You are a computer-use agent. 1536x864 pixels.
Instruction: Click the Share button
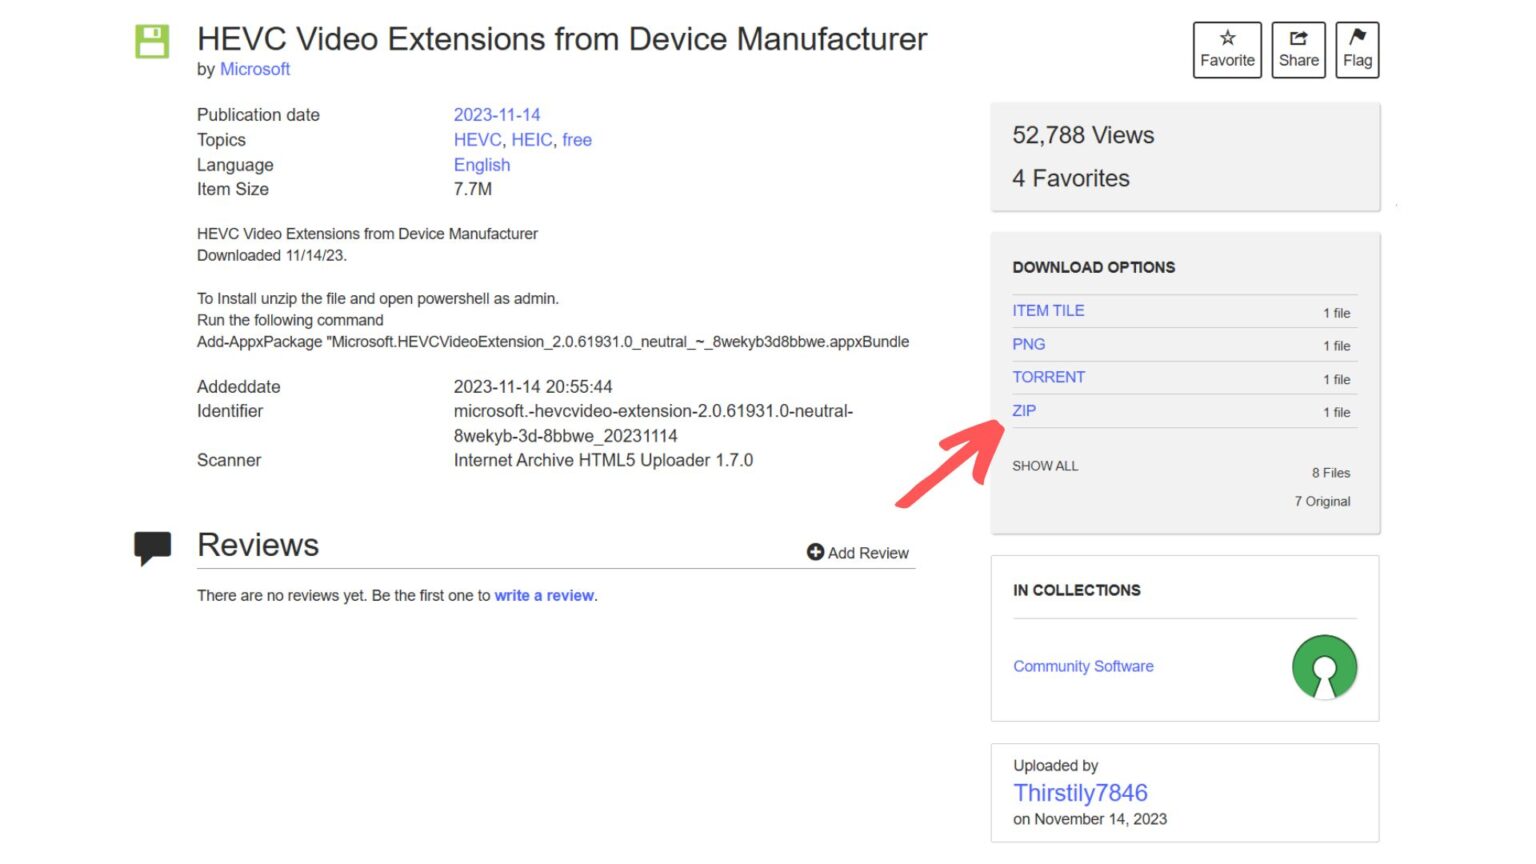click(x=1297, y=48)
